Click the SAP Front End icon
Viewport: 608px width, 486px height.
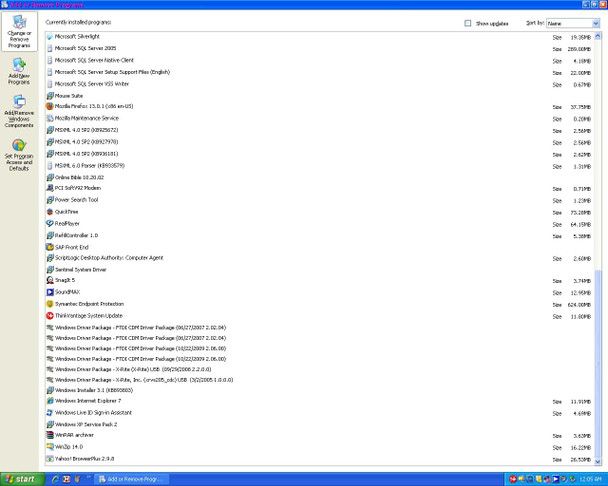50,247
